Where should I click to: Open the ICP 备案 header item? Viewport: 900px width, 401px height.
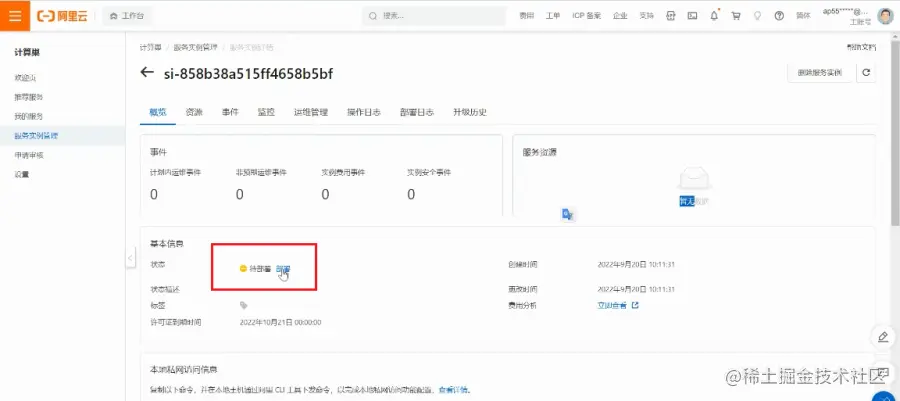coord(587,16)
